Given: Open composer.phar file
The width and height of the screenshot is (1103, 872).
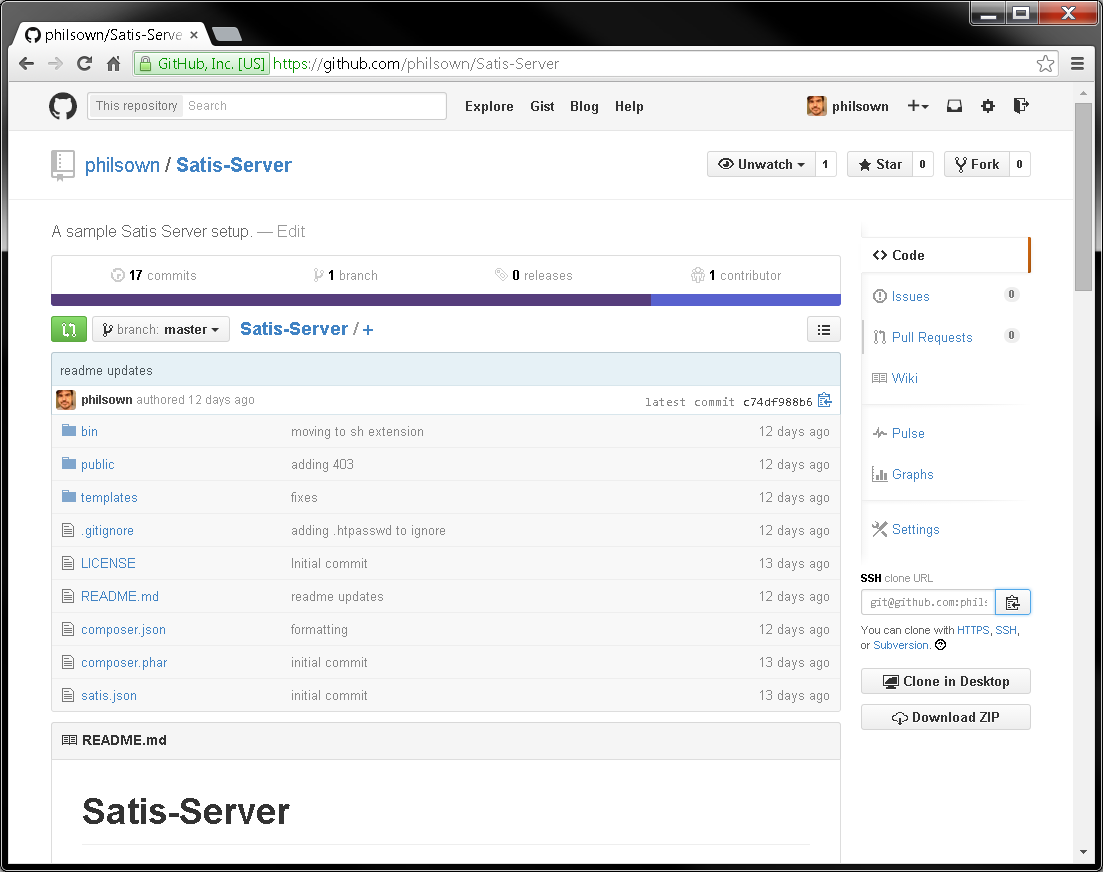Looking at the screenshot, I should 124,663.
